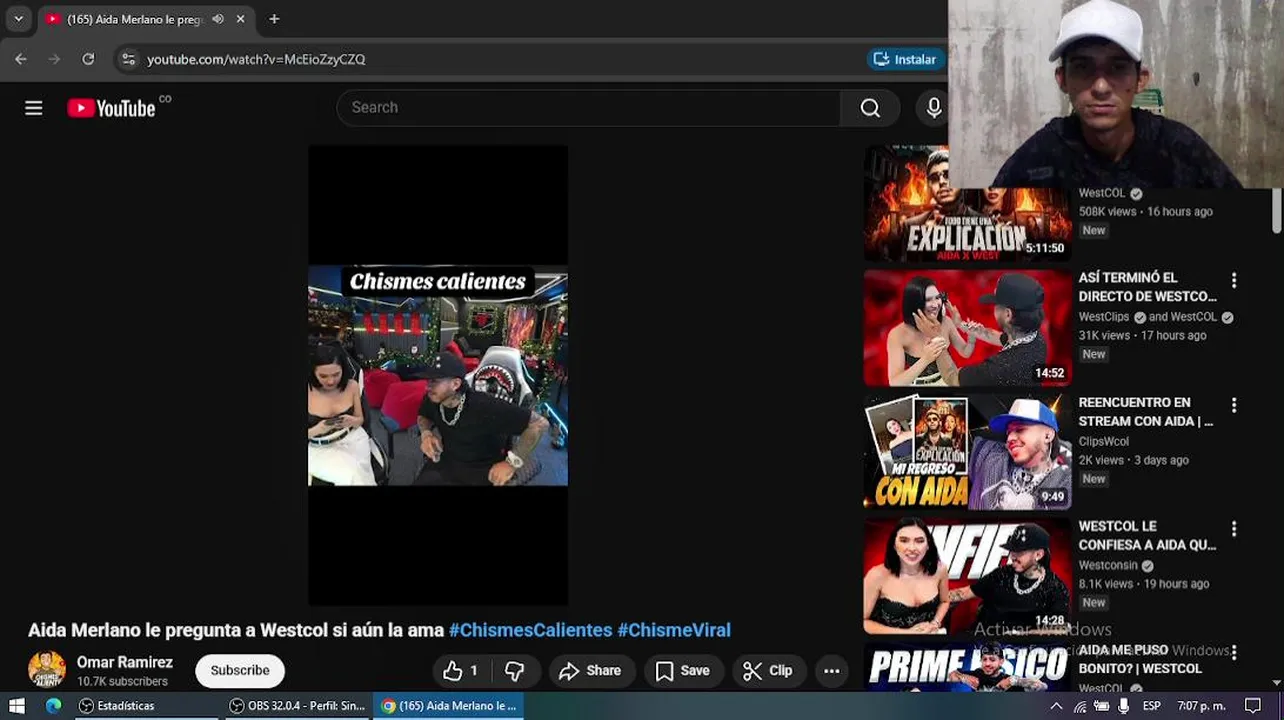Open the tab search dropdown arrow
The height and width of the screenshot is (720, 1284).
18,19
